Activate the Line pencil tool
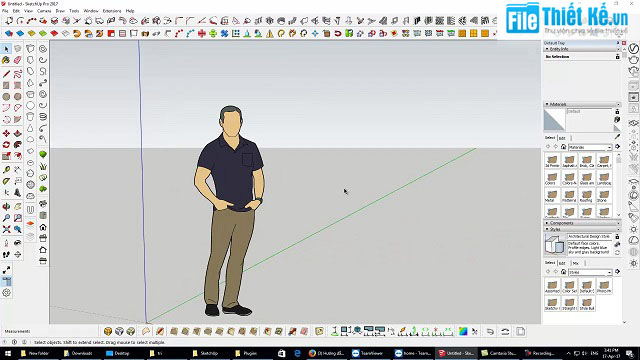 [x=6, y=74]
